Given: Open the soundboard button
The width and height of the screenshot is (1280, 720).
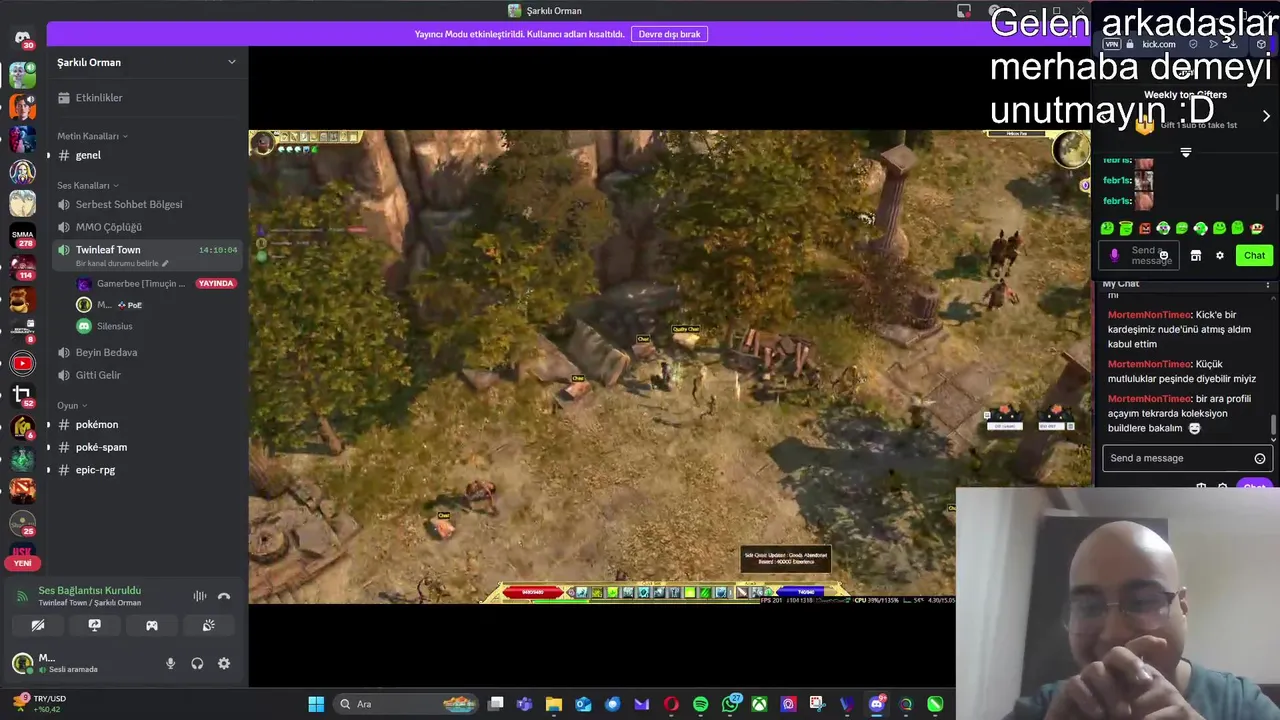Looking at the screenshot, I should point(209,625).
